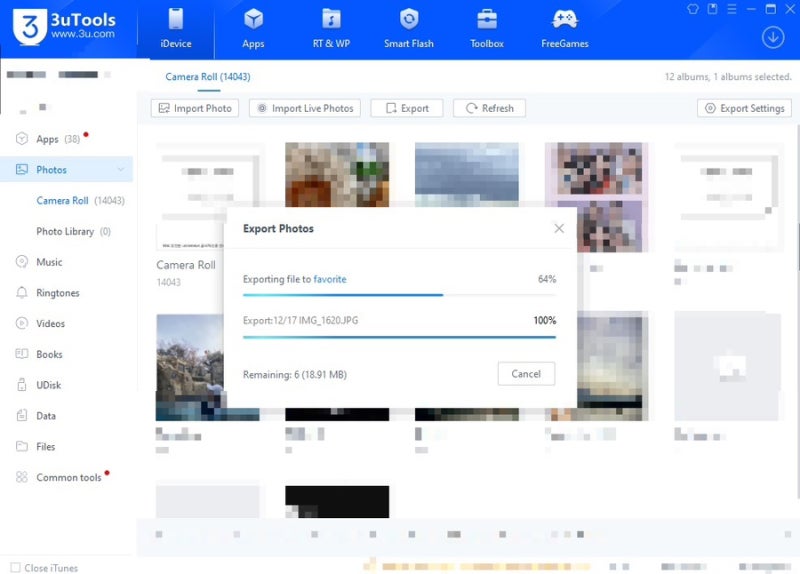Close the Export Photos dialog
Viewport: 800px width, 574px height.
[559, 228]
